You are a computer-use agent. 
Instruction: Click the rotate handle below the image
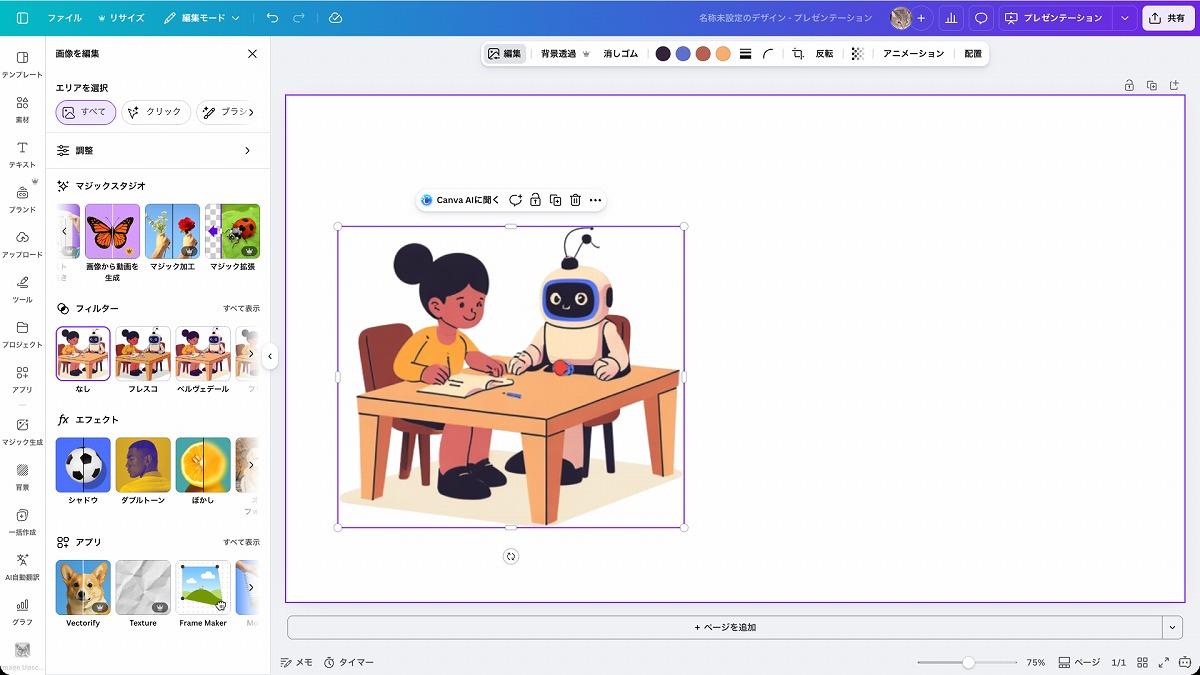[x=511, y=556]
